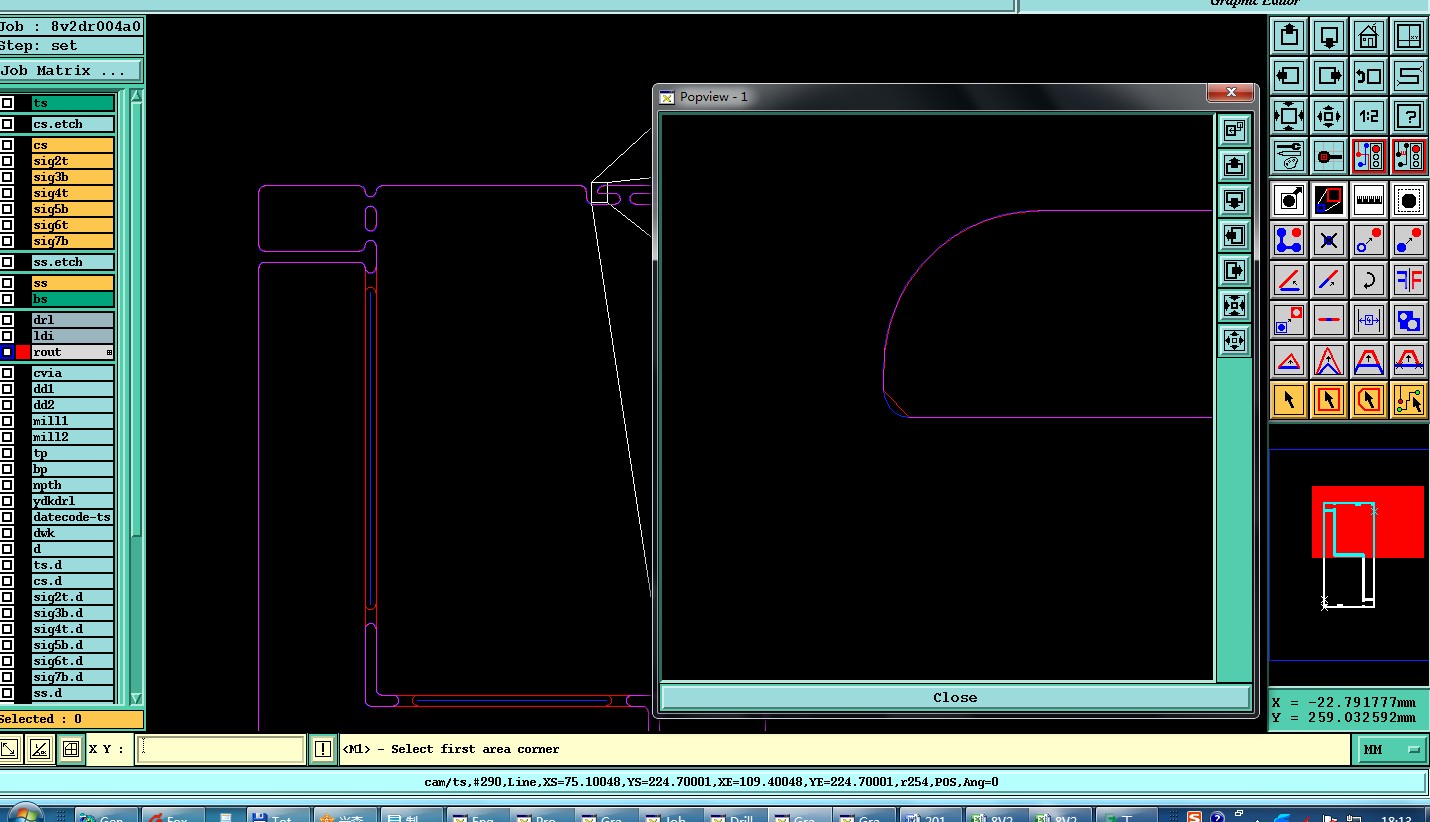
Task: Click the connected blue-red dots polyline icon
Action: (x=1289, y=240)
